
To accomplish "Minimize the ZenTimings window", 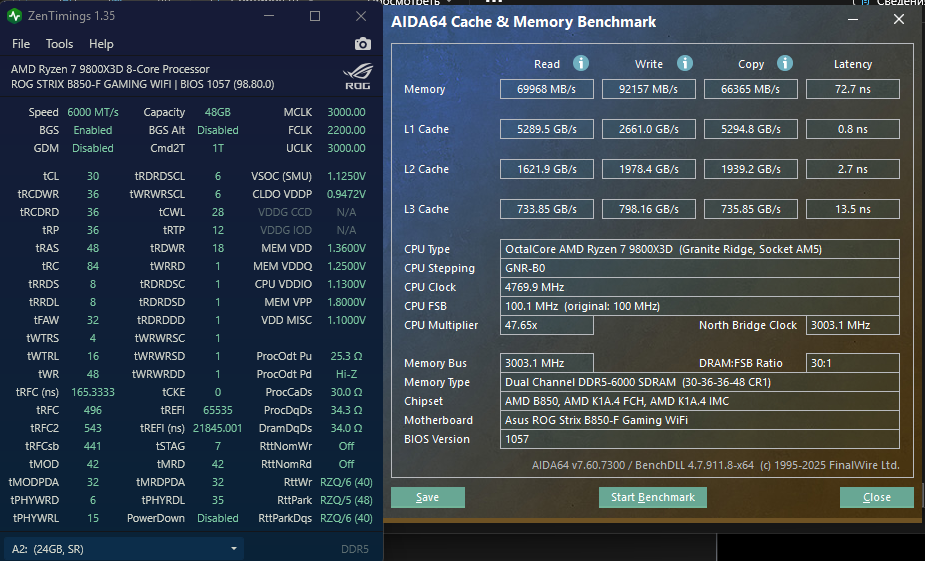I will point(269,16).
